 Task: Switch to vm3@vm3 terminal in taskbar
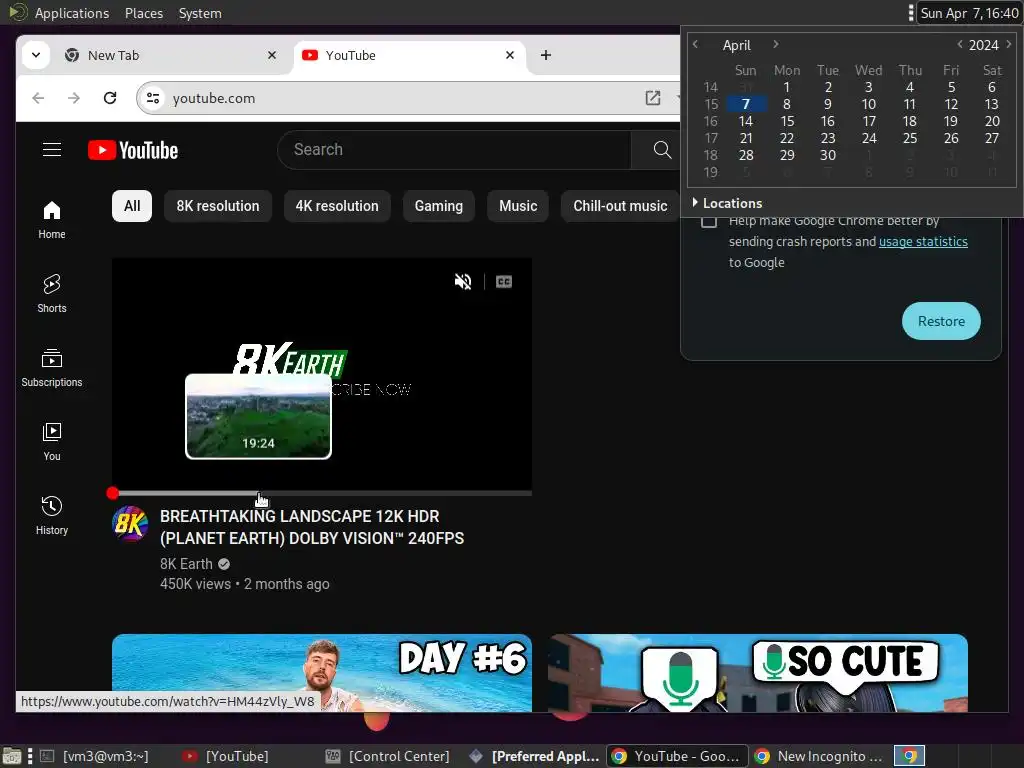[x=95, y=756]
